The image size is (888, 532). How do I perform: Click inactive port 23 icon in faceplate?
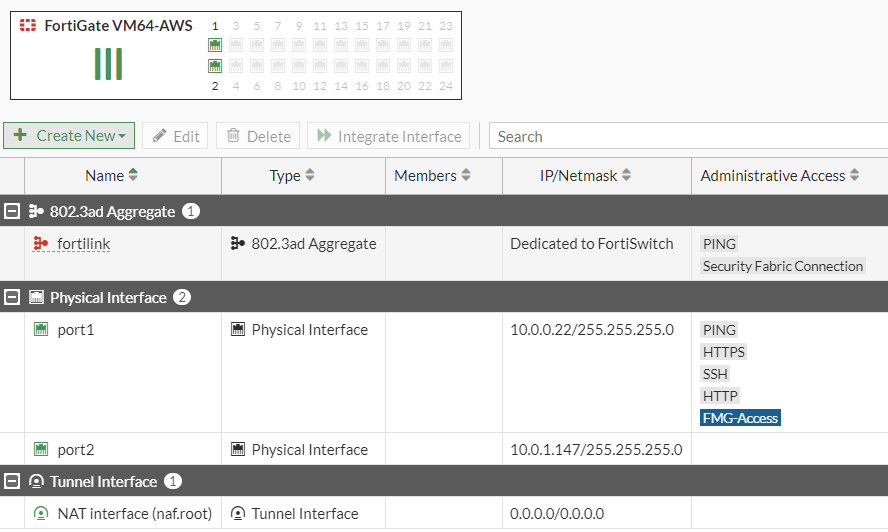tap(446, 45)
